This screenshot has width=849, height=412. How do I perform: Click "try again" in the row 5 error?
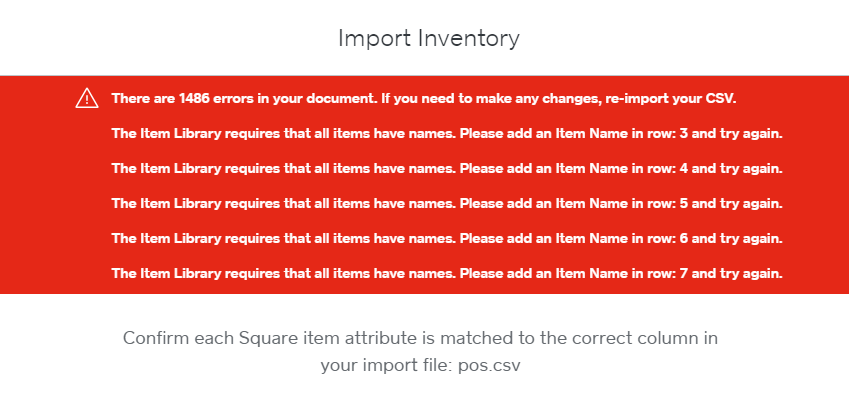(x=750, y=203)
